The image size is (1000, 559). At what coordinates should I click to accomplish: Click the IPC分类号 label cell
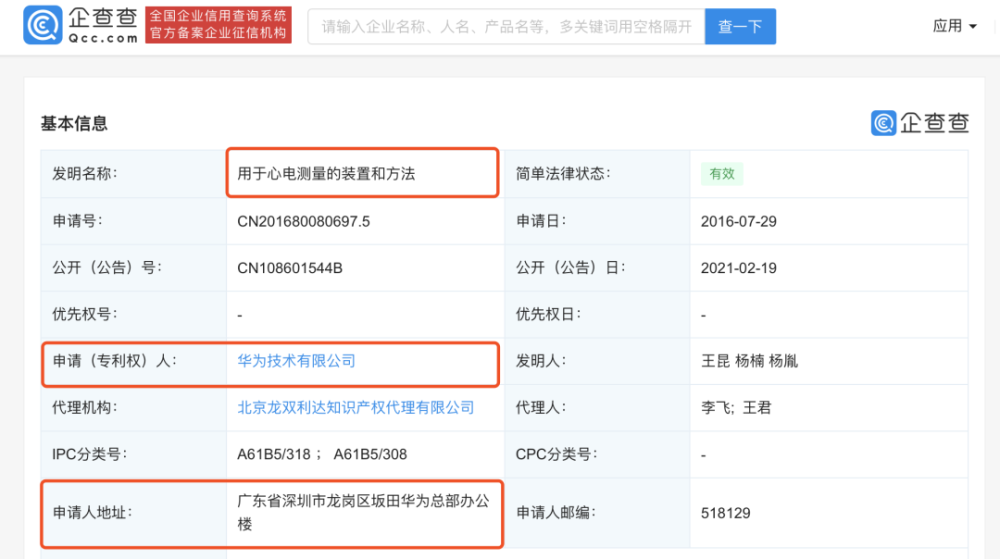(x=134, y=454)
